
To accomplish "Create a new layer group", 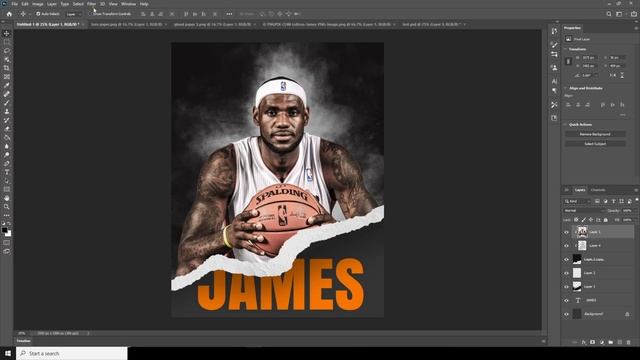I will click(611, 342).
